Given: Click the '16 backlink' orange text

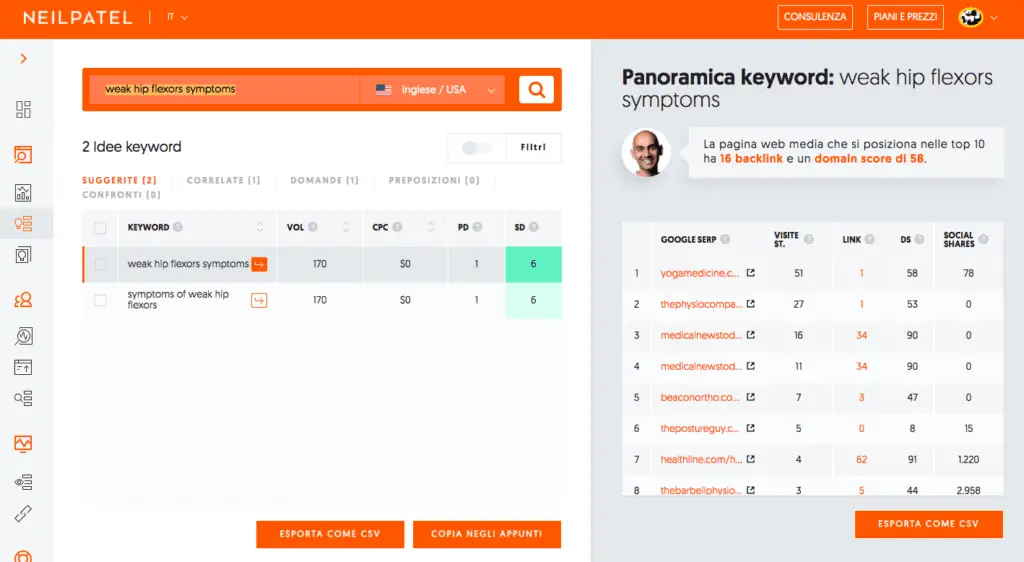Looking at the screenshot, I should [751, 159].
